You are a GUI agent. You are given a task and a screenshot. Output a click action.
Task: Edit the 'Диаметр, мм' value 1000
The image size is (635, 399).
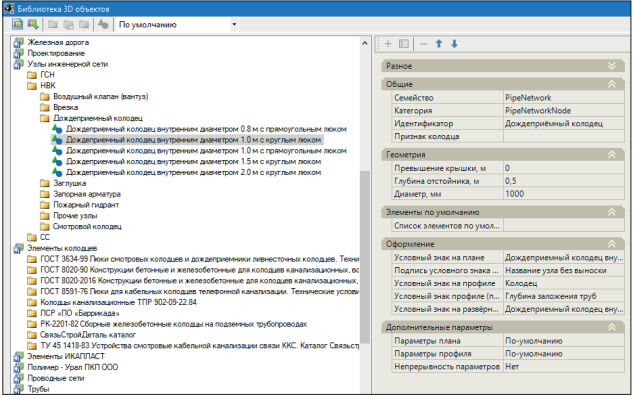pyautogui.click(x=563, y=194)
